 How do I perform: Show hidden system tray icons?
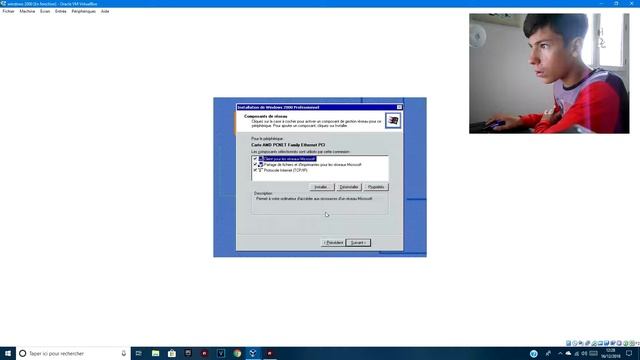(560, 353)
